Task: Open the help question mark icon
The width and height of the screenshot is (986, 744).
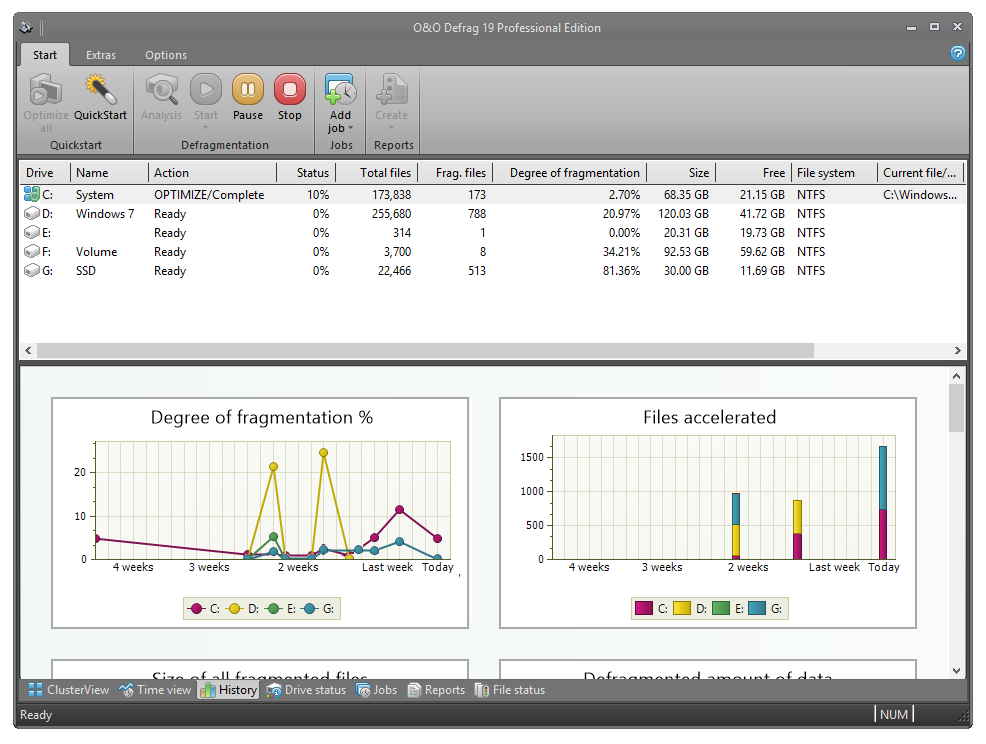Action: 957,54
